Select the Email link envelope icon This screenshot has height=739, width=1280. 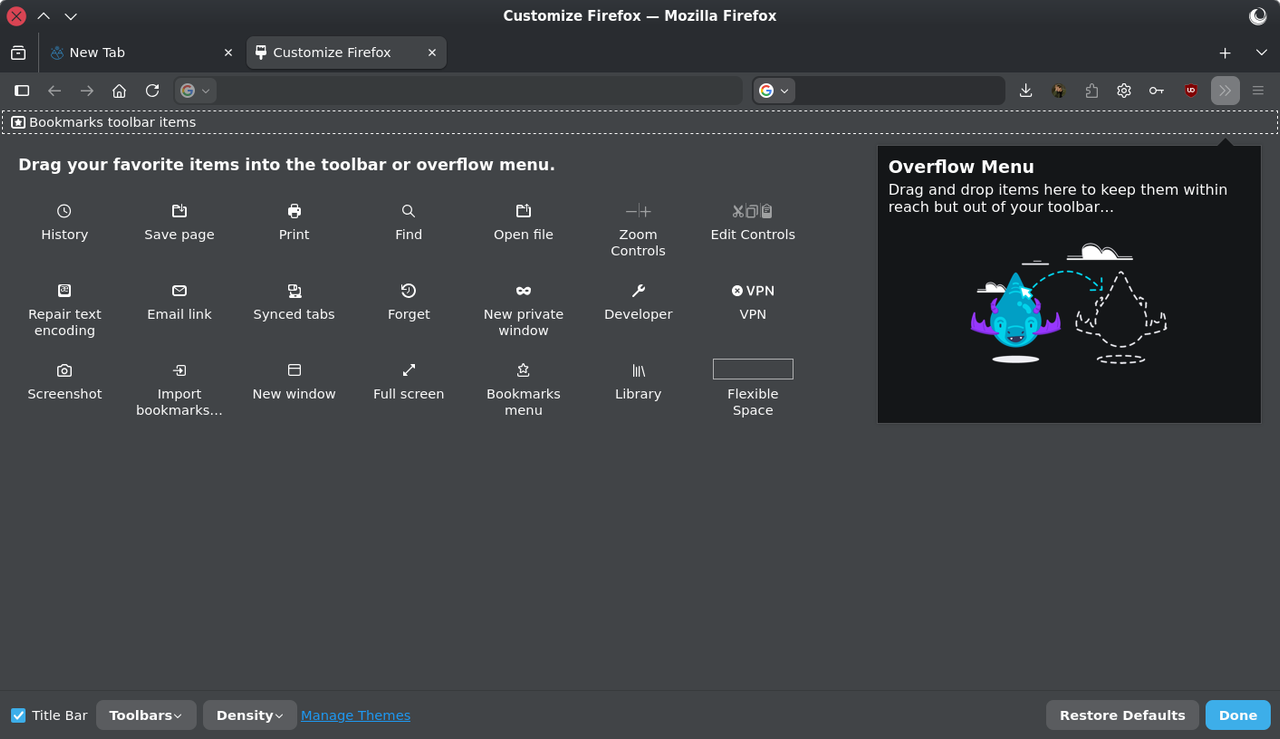pyautogui.click(x=179, y=291)
